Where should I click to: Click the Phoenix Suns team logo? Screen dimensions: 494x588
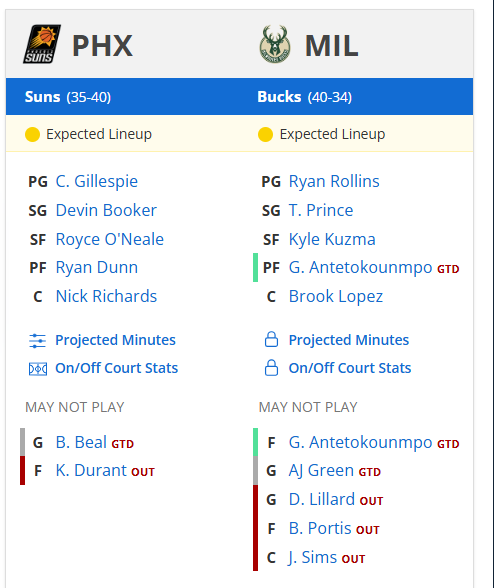[42, 44]
